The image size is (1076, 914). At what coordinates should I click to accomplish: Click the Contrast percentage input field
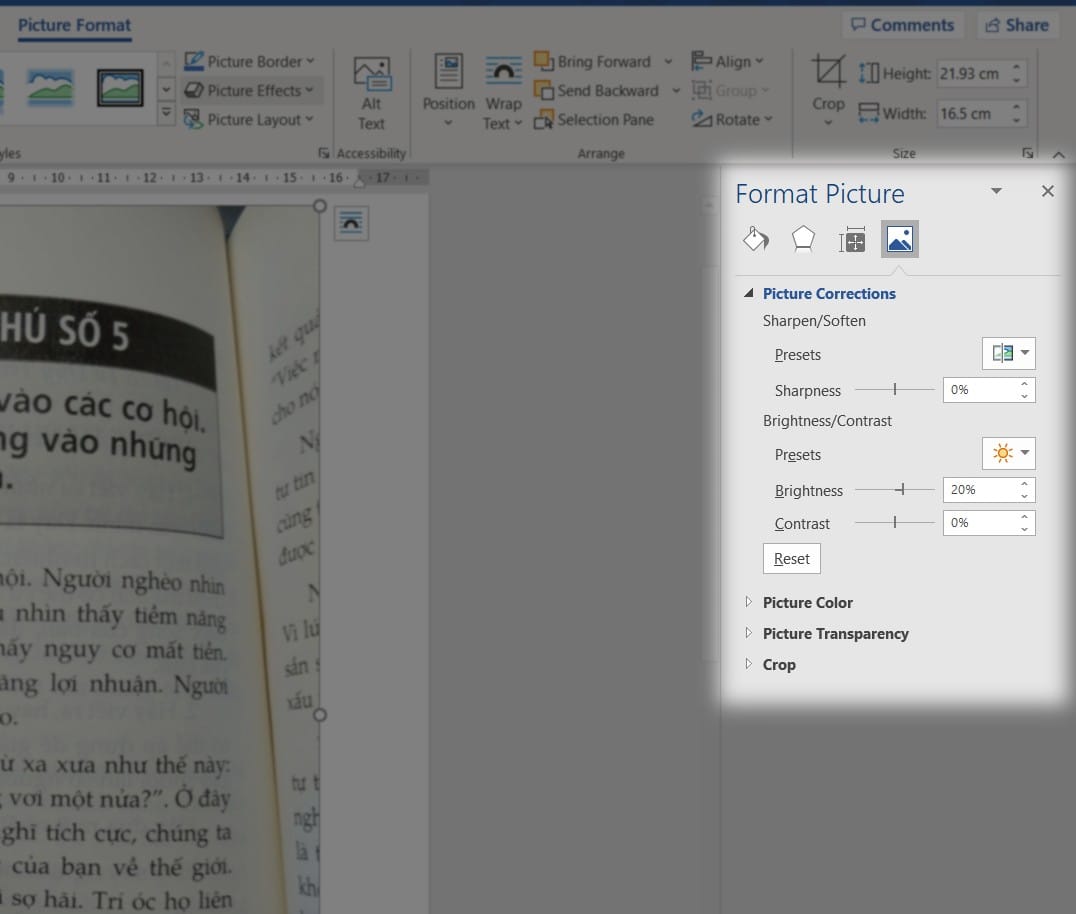point(980,523)
